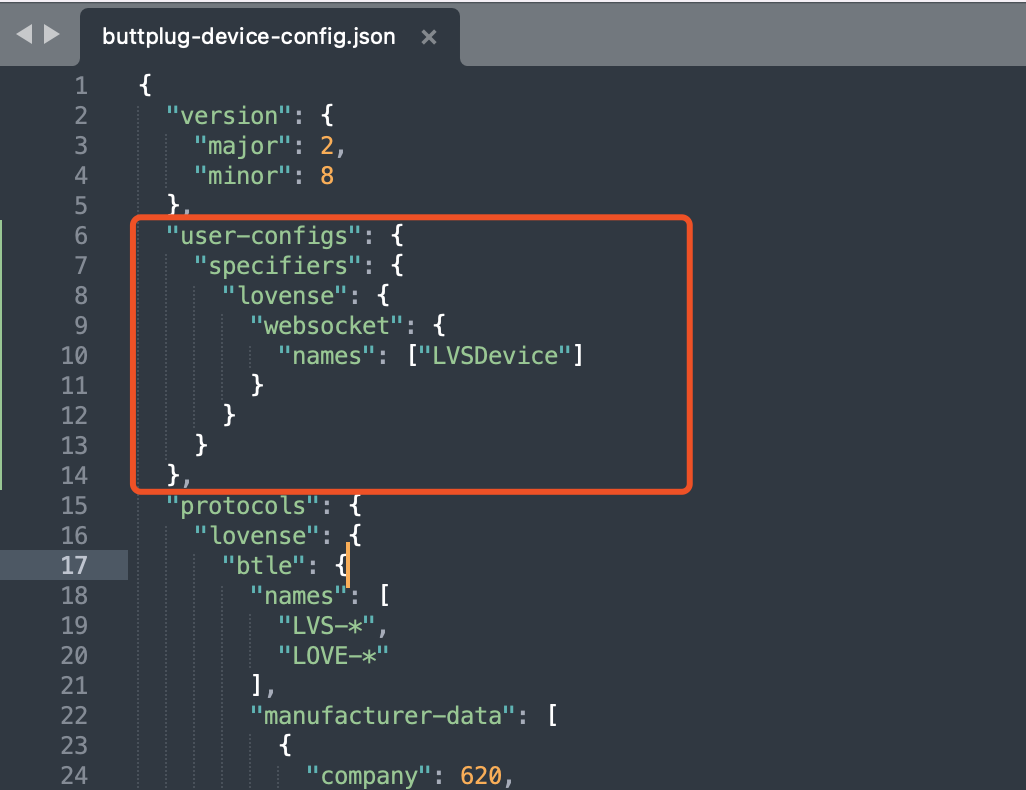Click the closing brace on line 13
Image resolution: width=1026 pixels, height=790 pixels.
pyautogui.click(x=201, y=446)
